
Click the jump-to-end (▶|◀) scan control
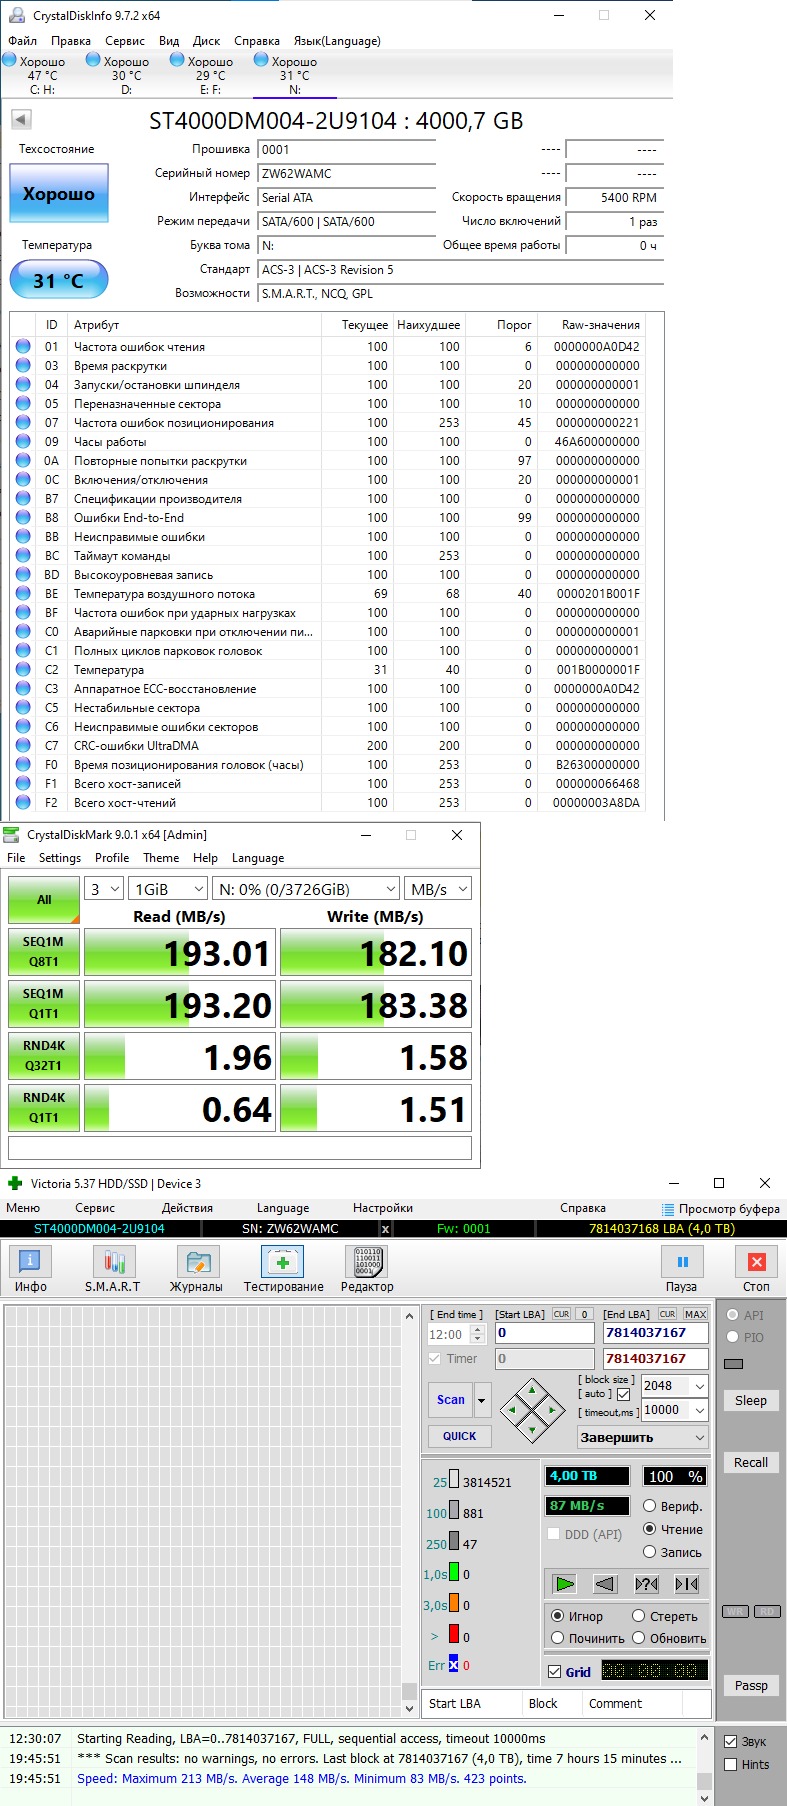pos(687,1584)
